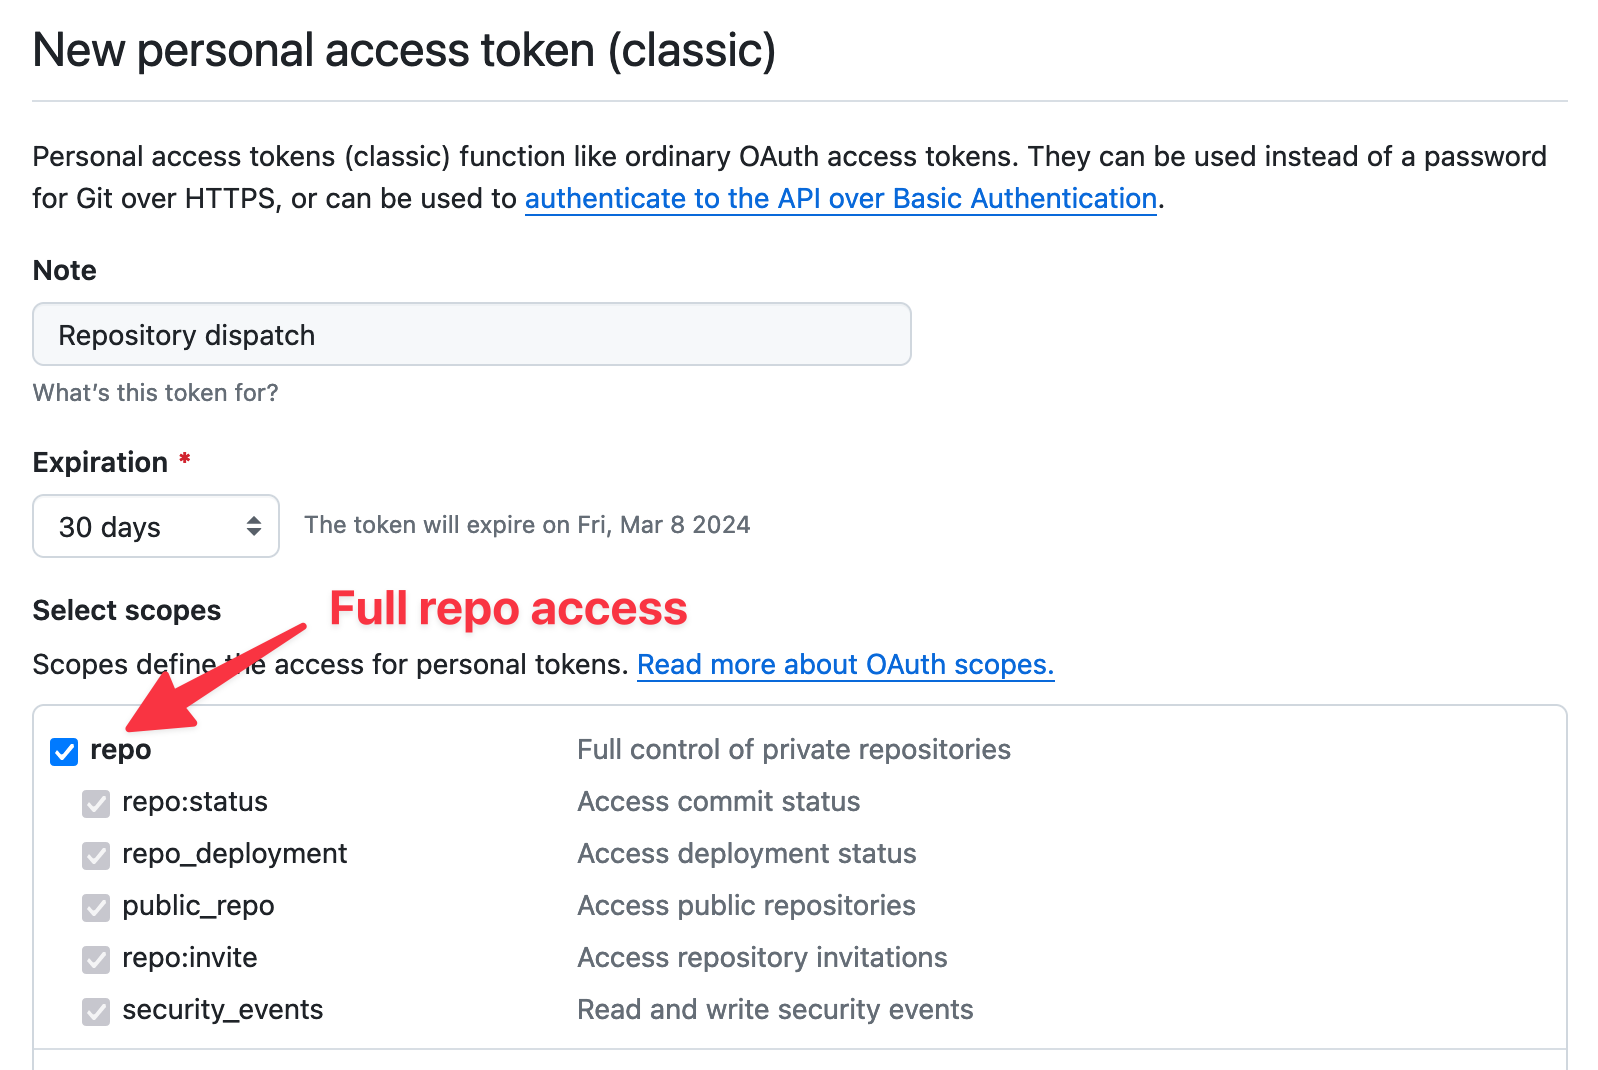Image resolution: width=1598 pixels, height=1070 pixels.
Task: Toggle the repo_deployment checkbox
Action: coord(96,855)
